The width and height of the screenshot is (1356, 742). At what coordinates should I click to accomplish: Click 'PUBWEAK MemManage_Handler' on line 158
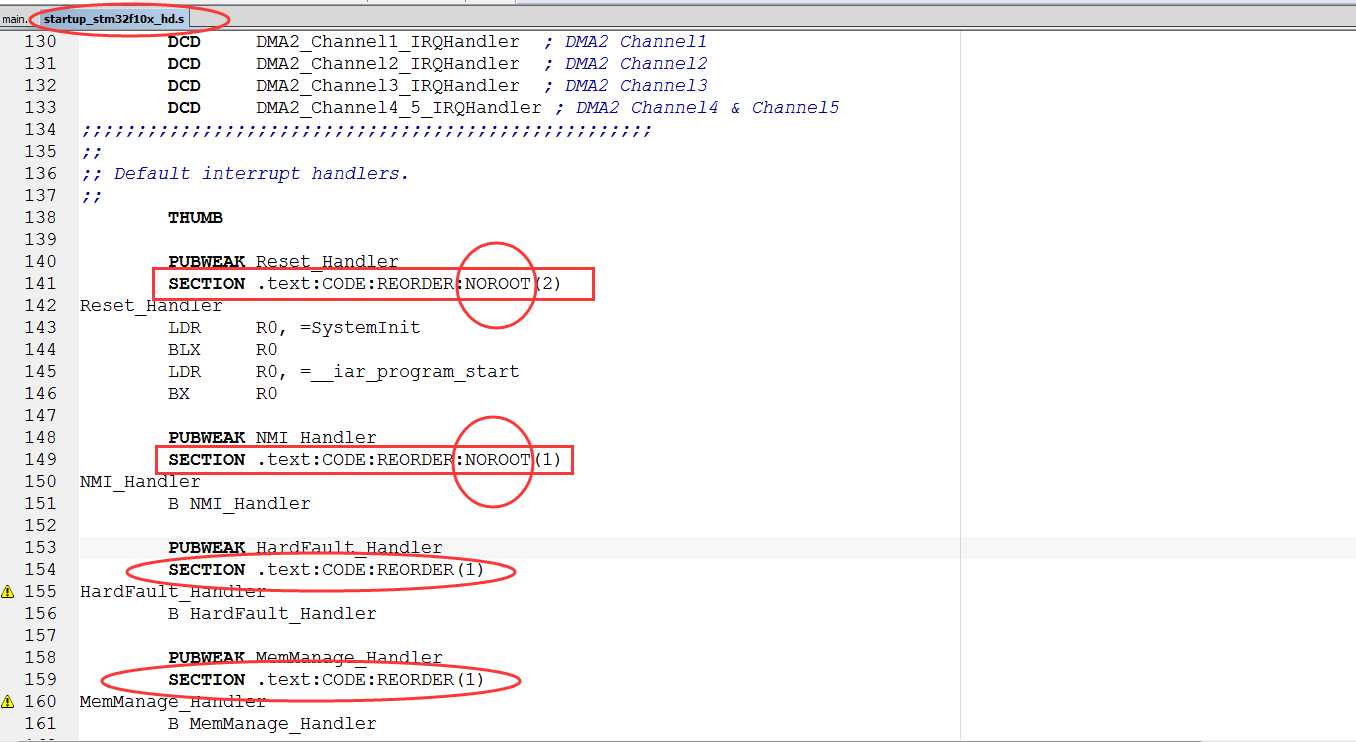click(x=305, y=658)
